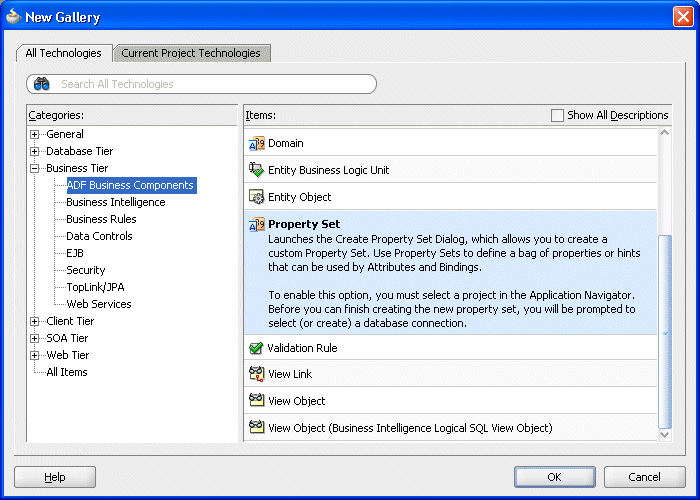This screenshot has height=500, width=700.
Task: Click the Property Set item icon
Action: pyautogui.click(x=257, y=224)
